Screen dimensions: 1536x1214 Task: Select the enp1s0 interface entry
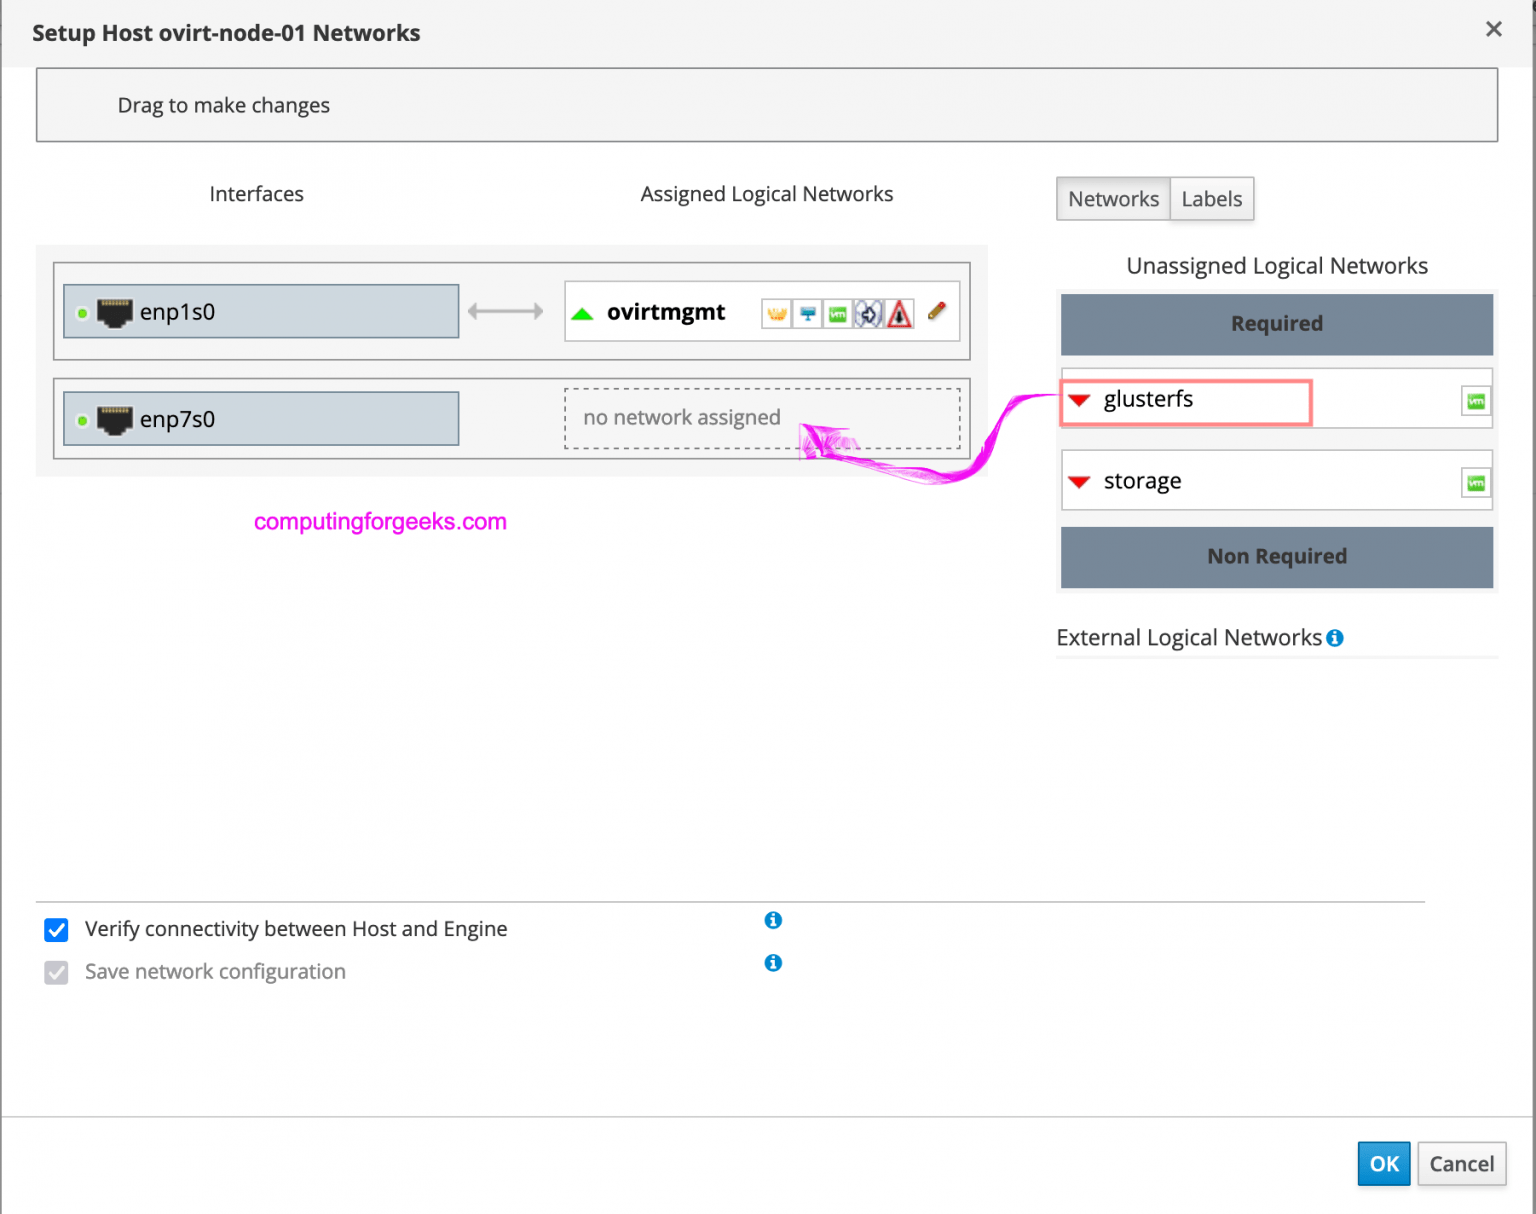(260, 311)
